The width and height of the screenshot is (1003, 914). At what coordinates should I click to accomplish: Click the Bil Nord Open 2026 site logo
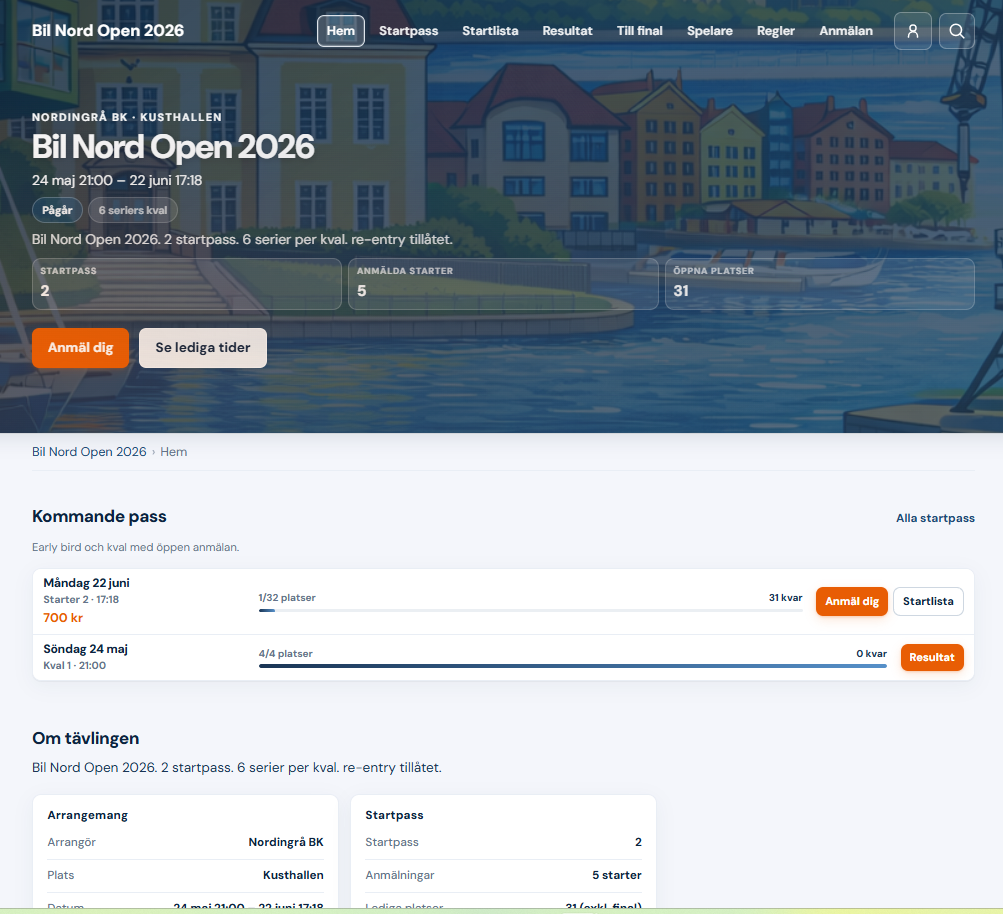[108, 31]
